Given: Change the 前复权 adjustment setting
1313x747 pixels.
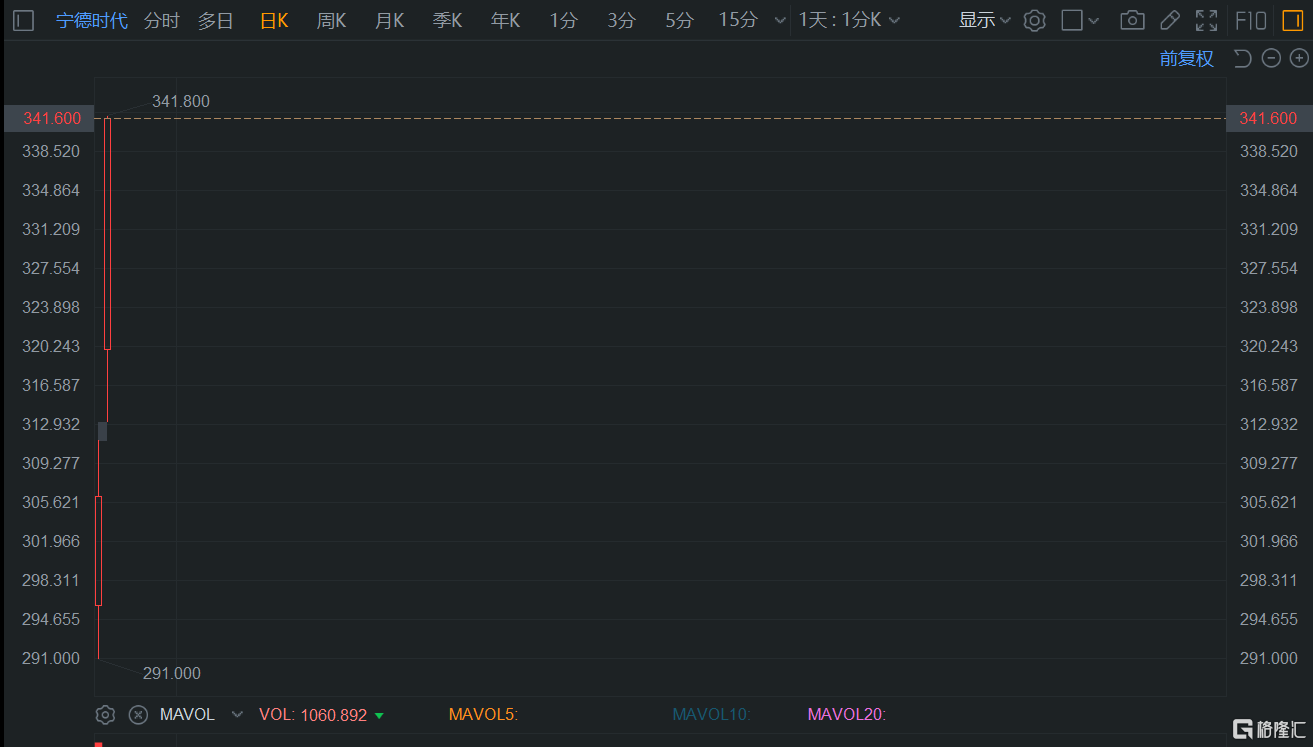Looking at the screenshot, I should click(x=1187, y=59).
